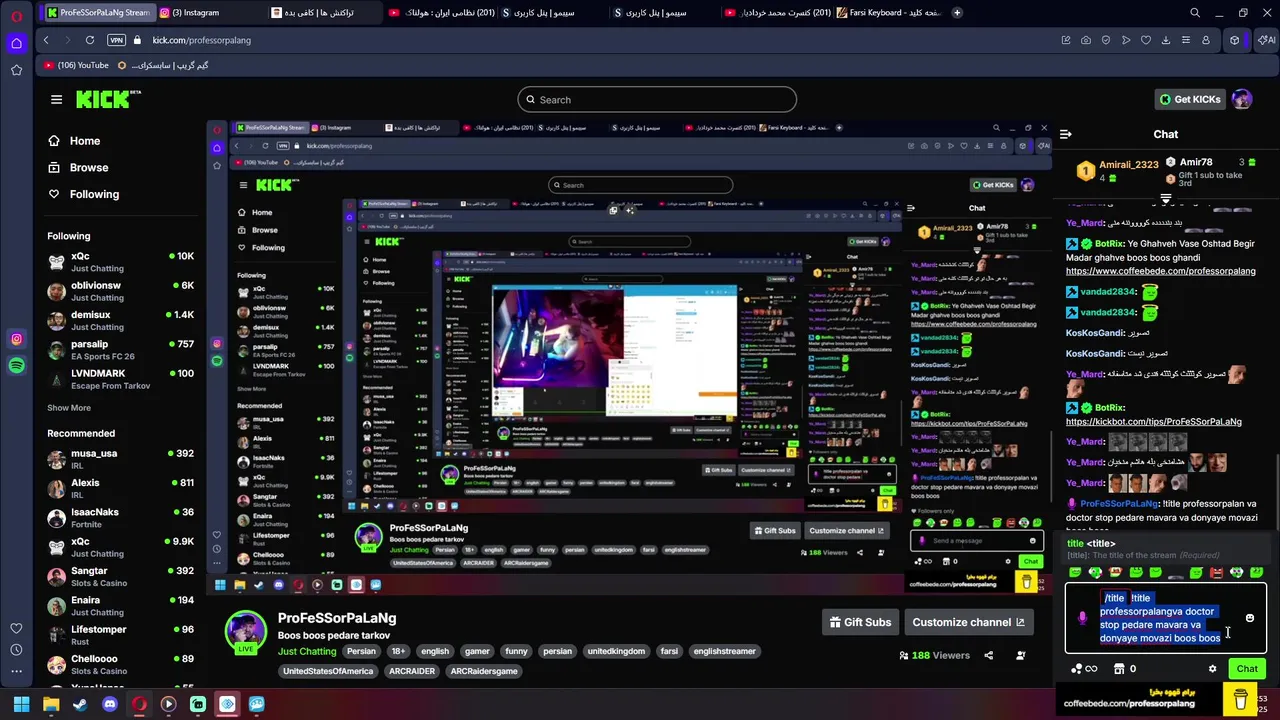The width and height of the screenshot is (1280, 720).
Task: Go to Home in Kick sidebar
Action: click(x=74, y=141)
